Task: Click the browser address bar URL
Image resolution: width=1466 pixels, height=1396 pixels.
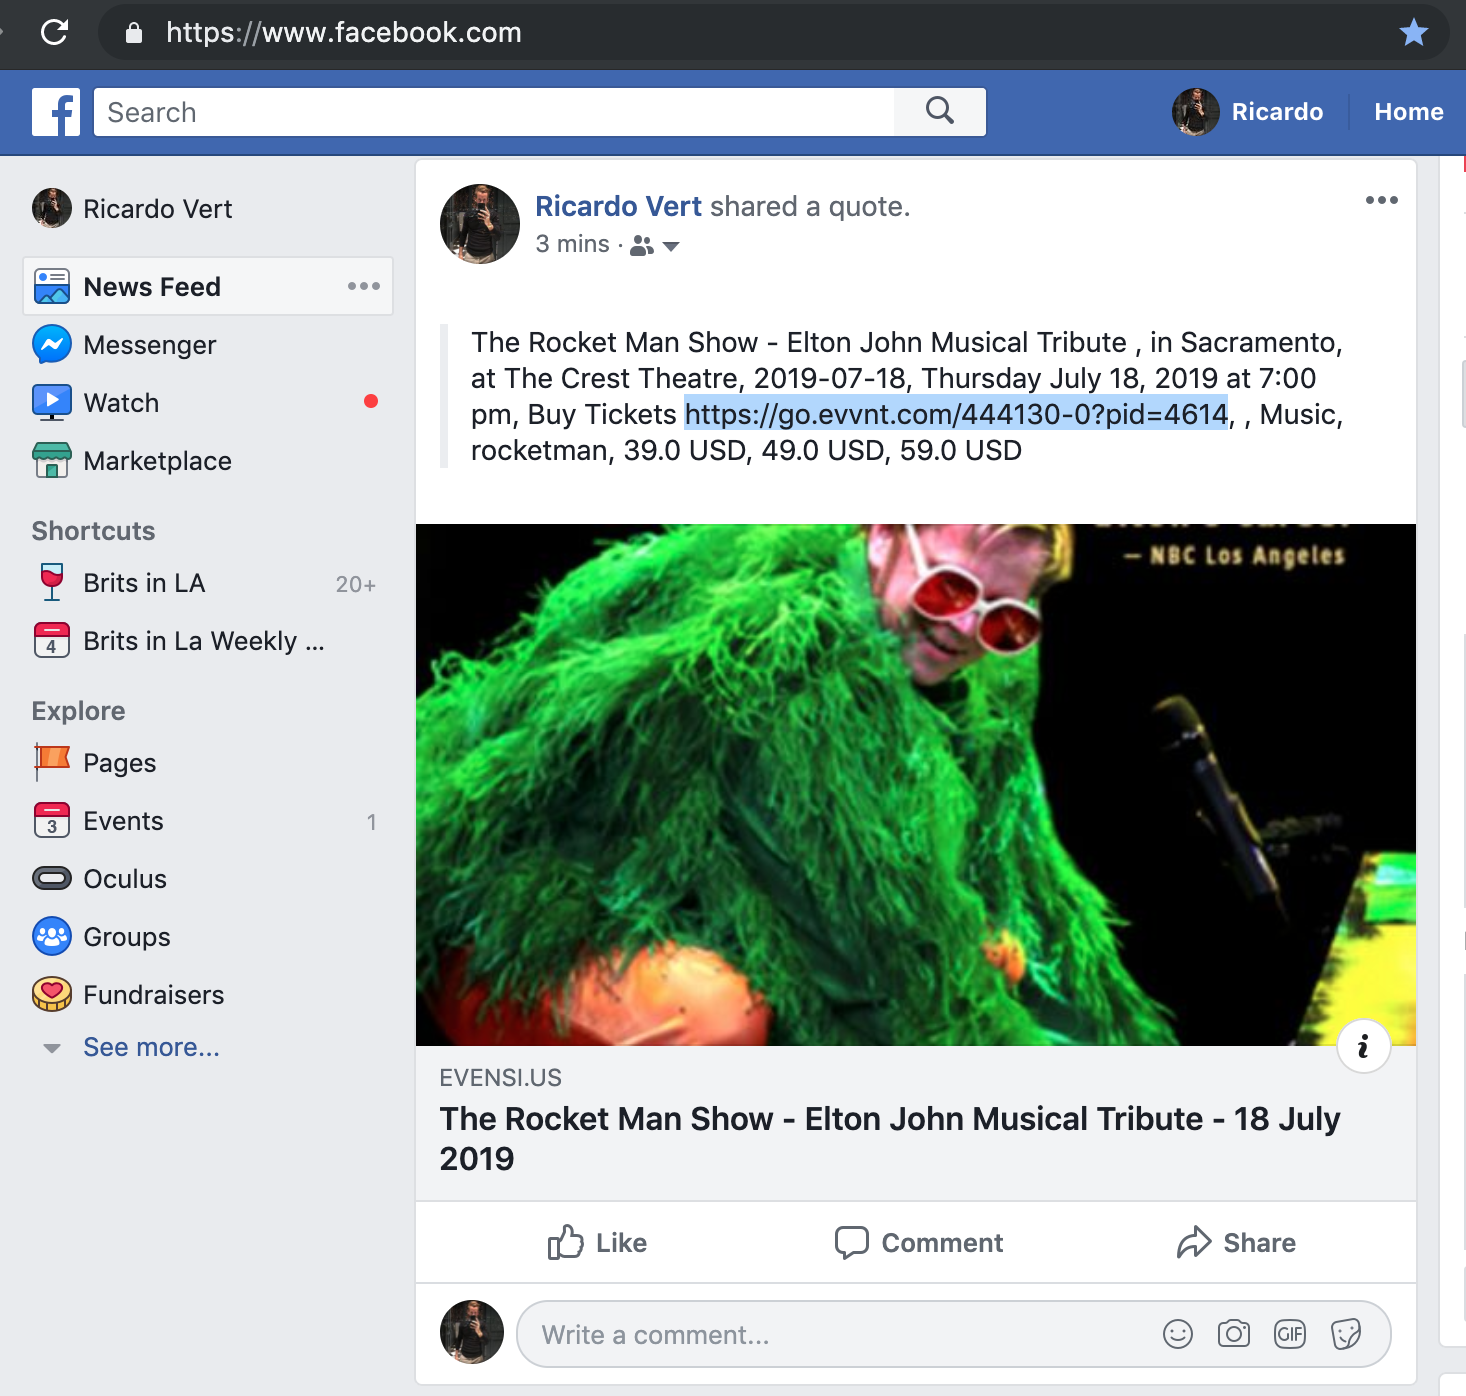Action: coord(343,32)
